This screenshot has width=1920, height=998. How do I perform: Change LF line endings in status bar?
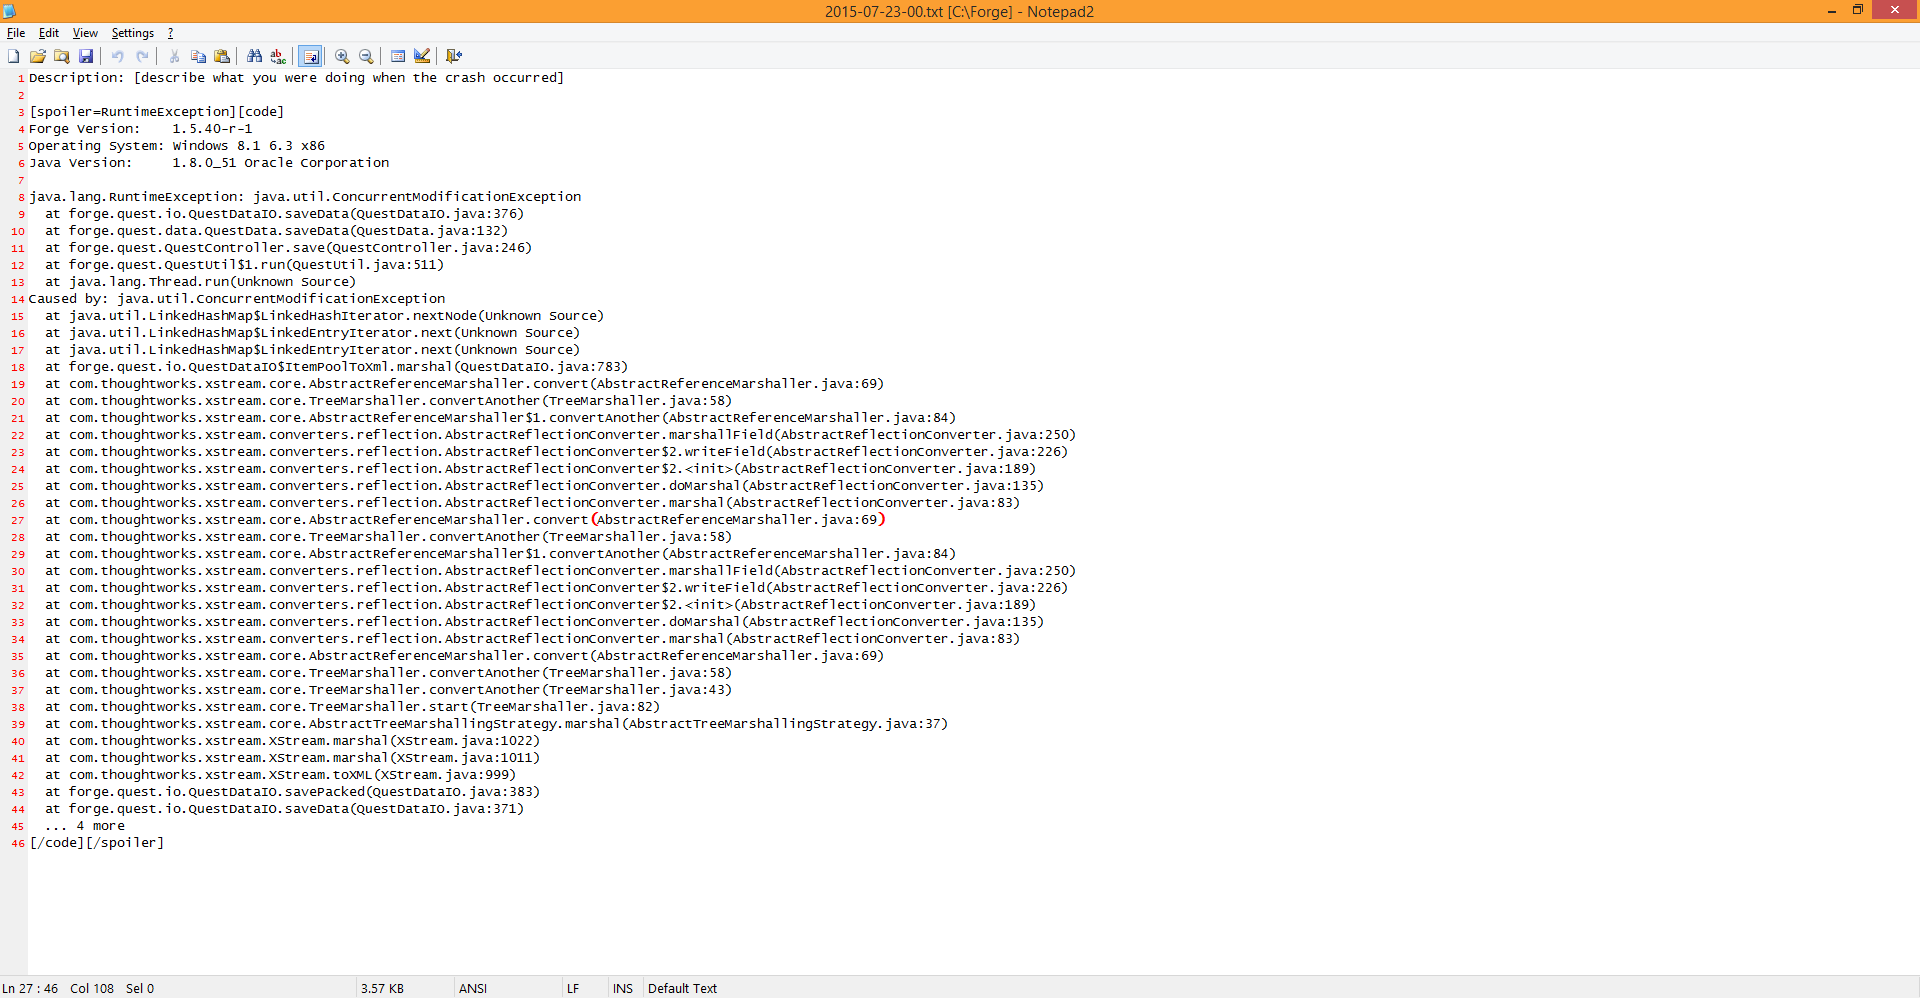point(573,988)
